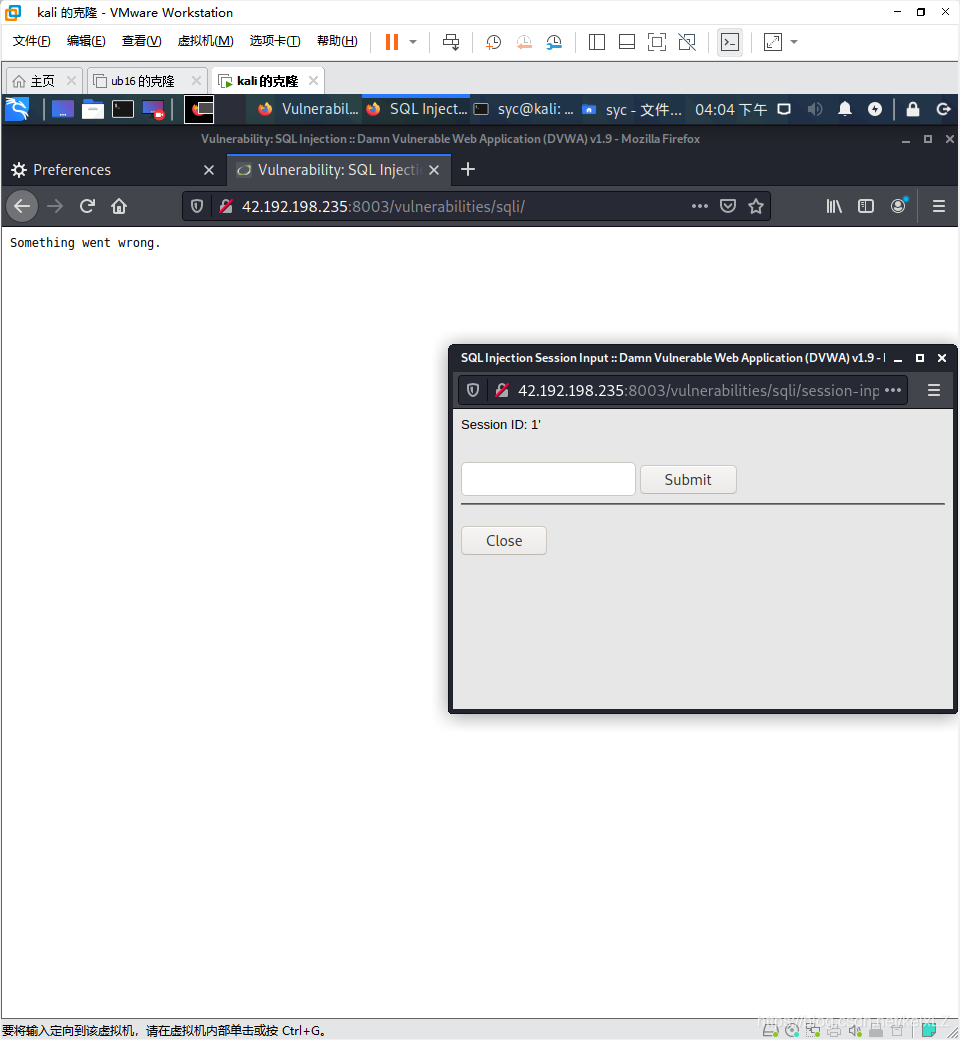Bookmark this page with star icon
960x1040 pixels.
tap(756, 206)
